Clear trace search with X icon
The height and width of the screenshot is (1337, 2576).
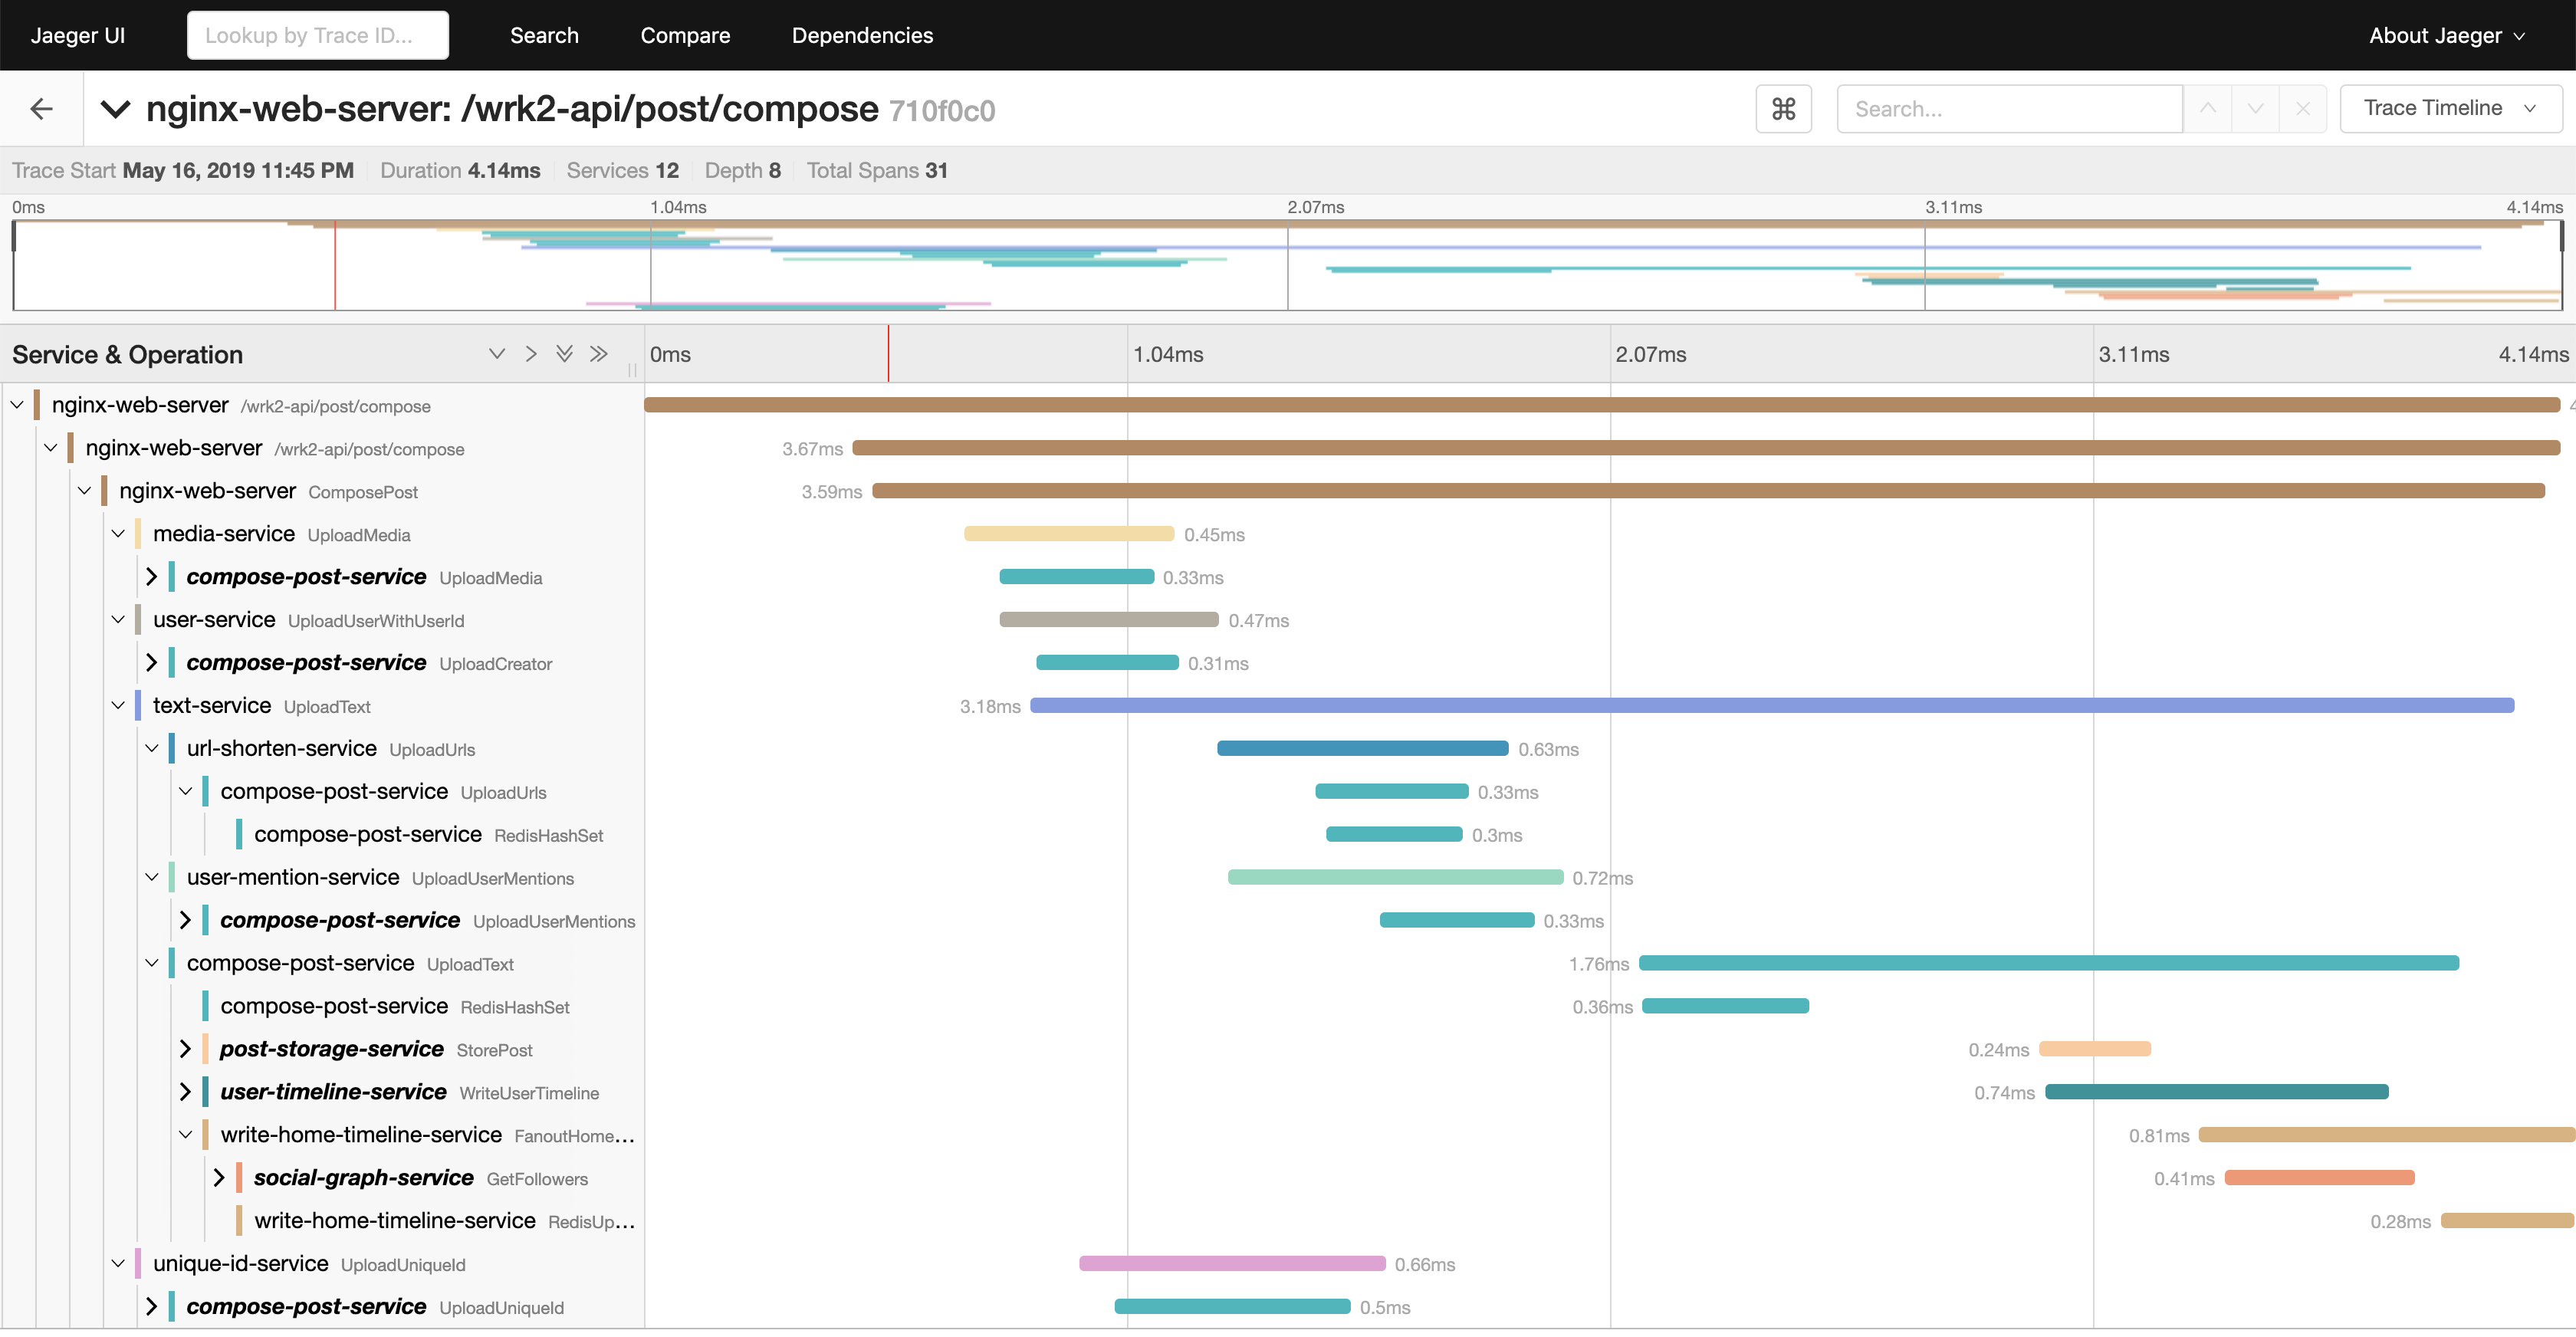pyautogui.click(x=2303, y=109)
